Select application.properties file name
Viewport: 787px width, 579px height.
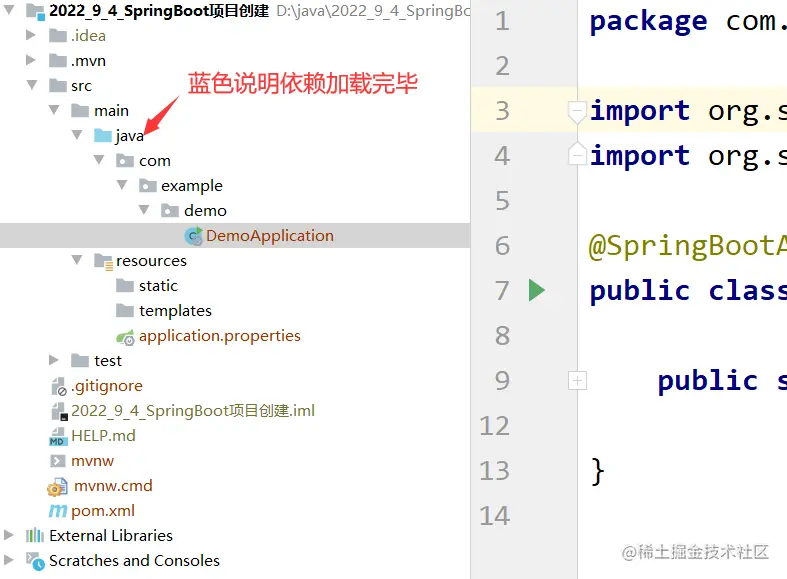click(x=220, y=336)
